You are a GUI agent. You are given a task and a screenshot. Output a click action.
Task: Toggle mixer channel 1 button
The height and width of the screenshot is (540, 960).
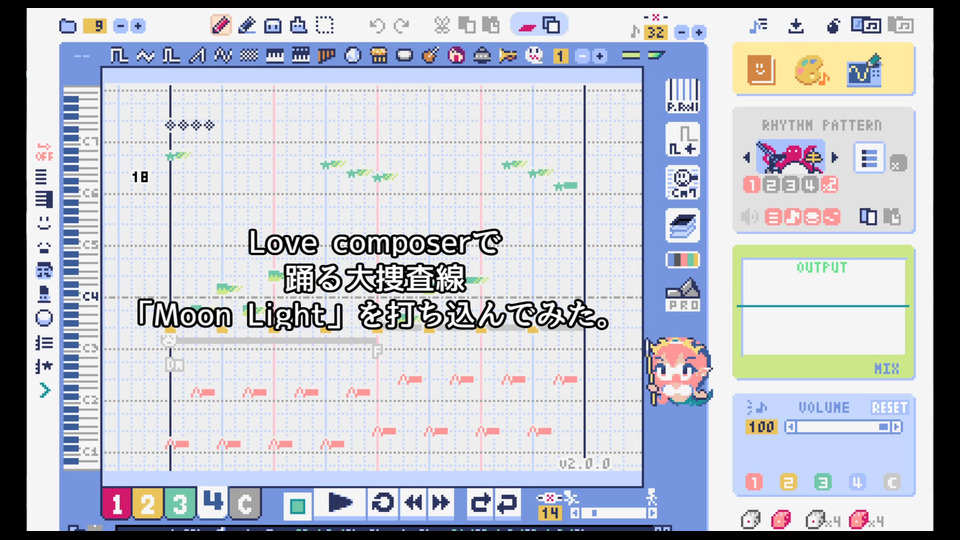pyautogui.click(x=754, y=482)
